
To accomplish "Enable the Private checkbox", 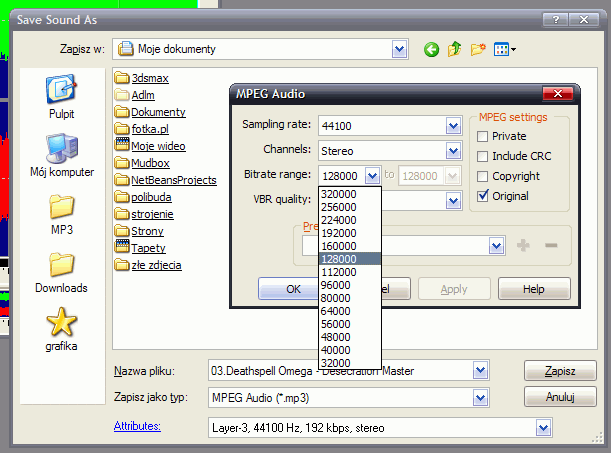I will pyautogui.click(x=483, y=136).
